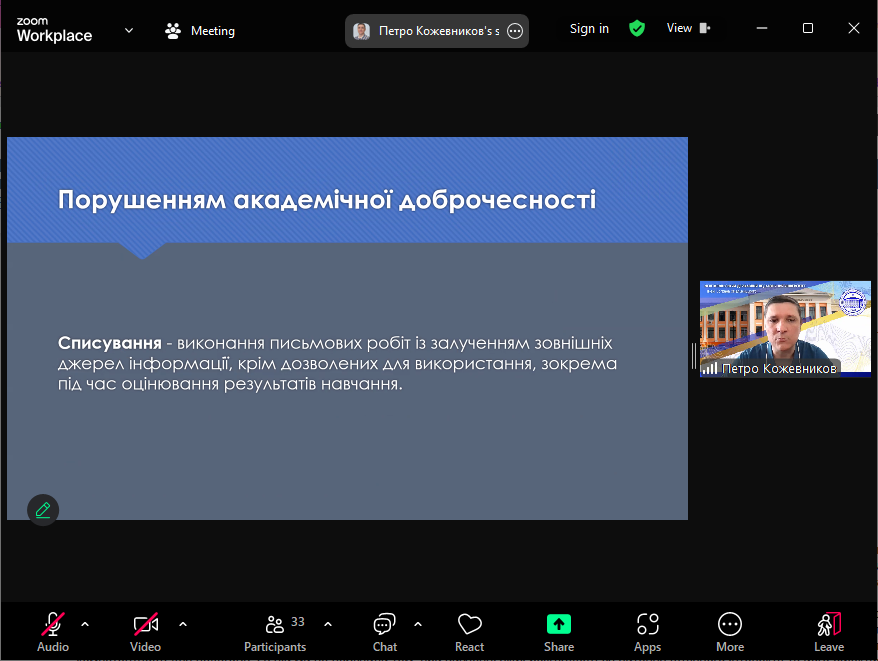Start video with the Video toggle
Viewport: 878px width, 661px height.
coord(145,624)
